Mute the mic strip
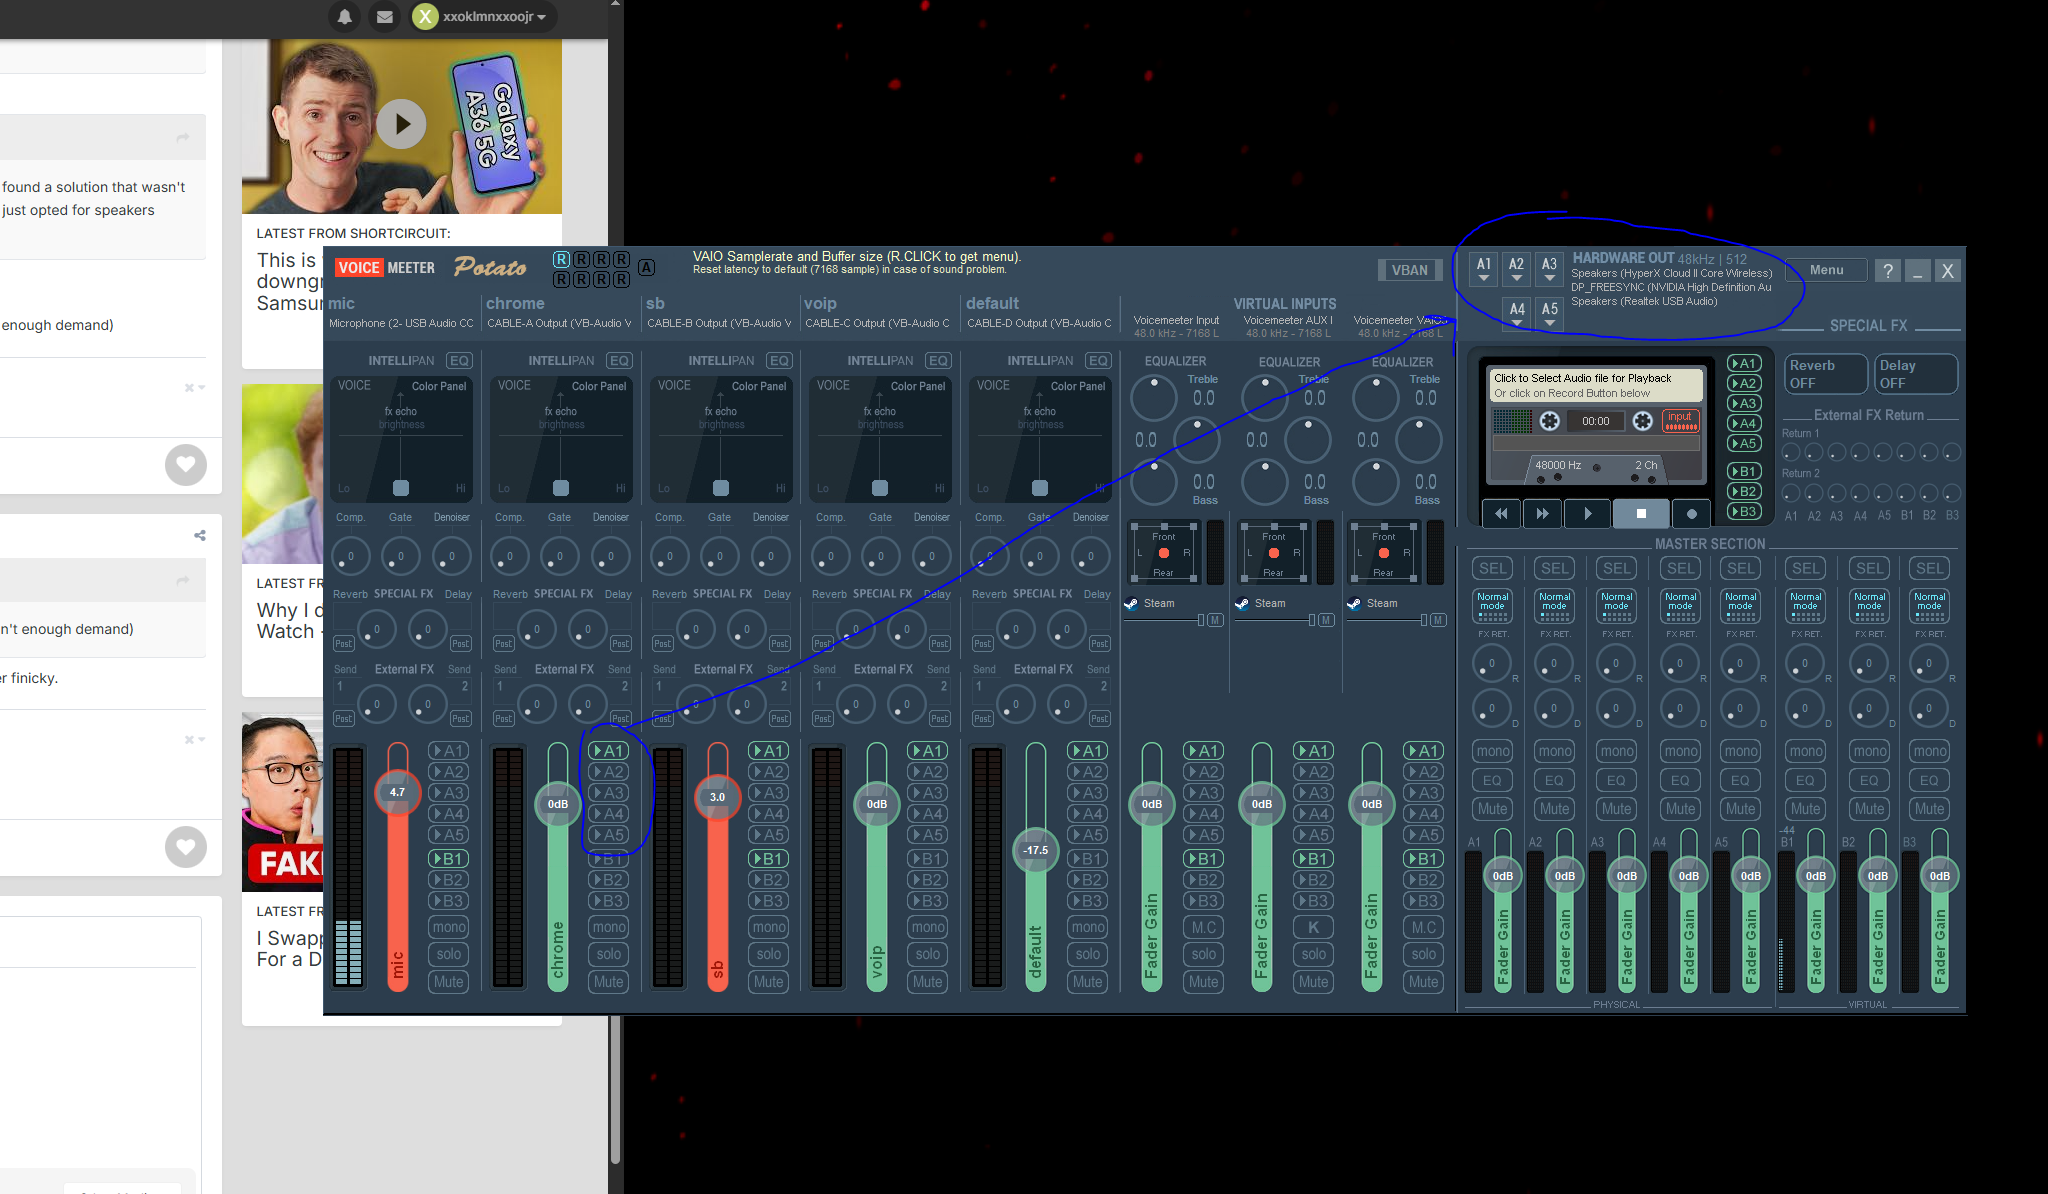This screenshot has height=1194, width=2048. 449,982
